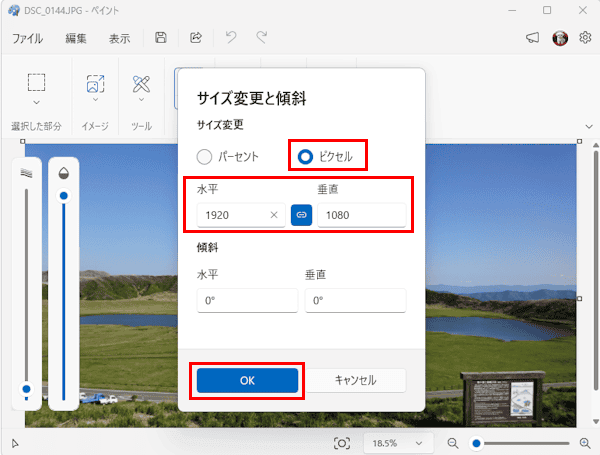
Task: Click the zoom in magnifier icon
Action: point(585,443)
